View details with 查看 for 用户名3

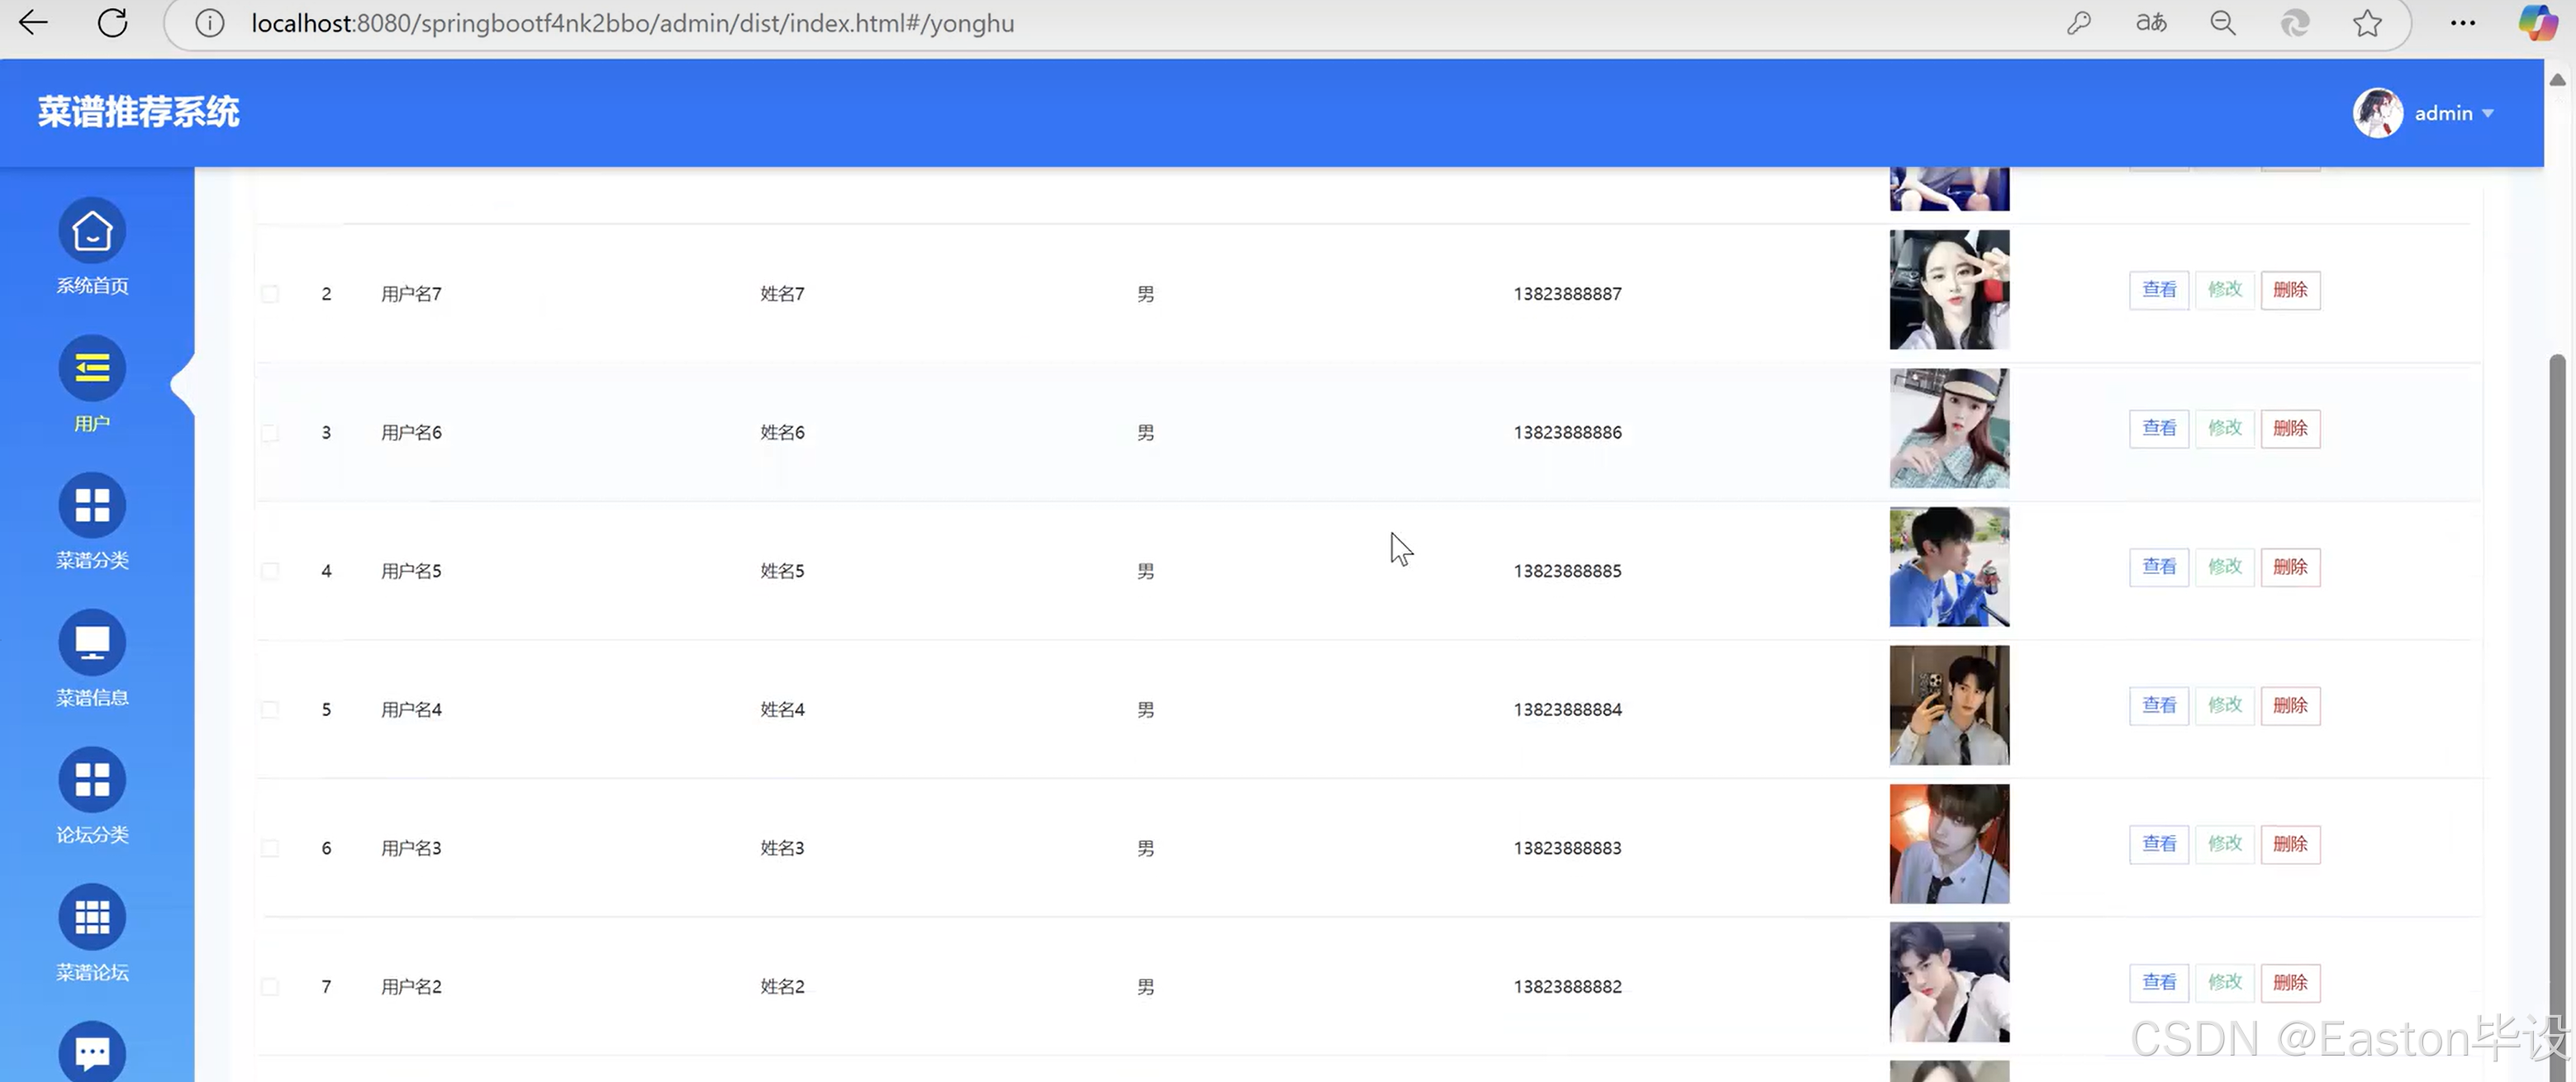(x=2159, y=844)
